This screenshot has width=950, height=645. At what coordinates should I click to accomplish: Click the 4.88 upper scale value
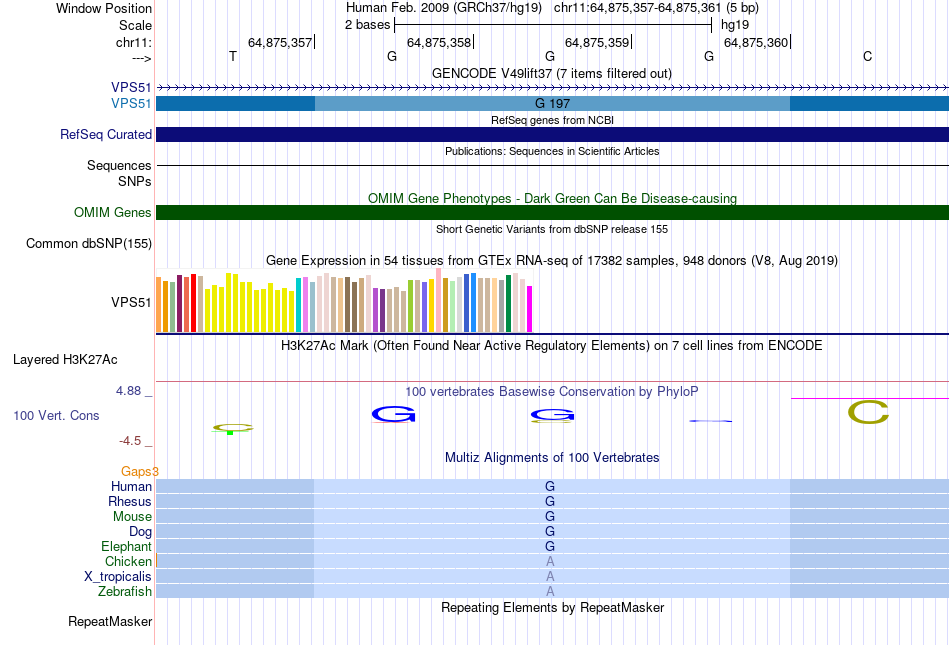point(128,391)
